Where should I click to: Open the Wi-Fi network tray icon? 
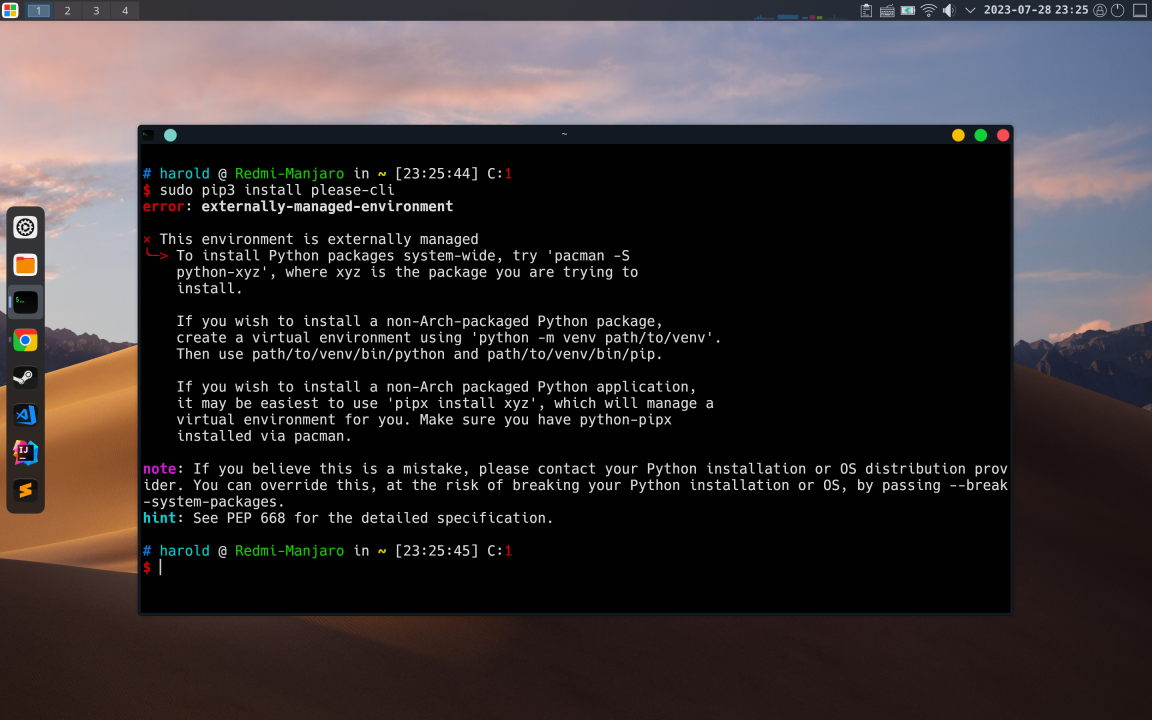(929, 10)
